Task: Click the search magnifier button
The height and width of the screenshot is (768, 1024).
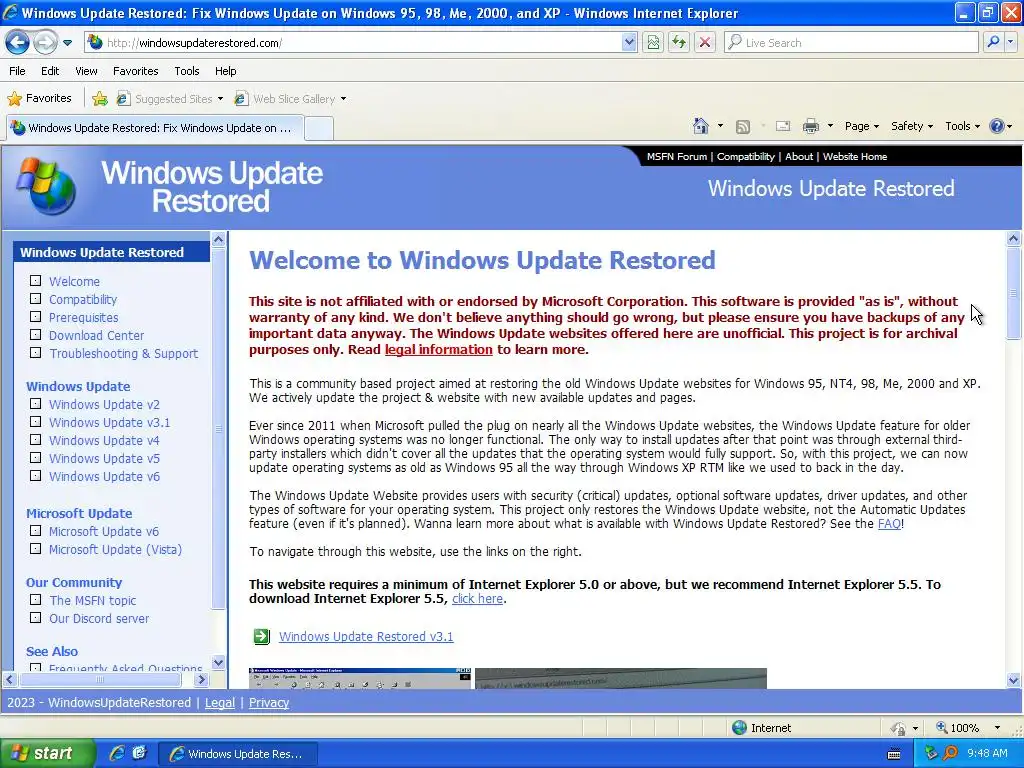Action: 993,42
